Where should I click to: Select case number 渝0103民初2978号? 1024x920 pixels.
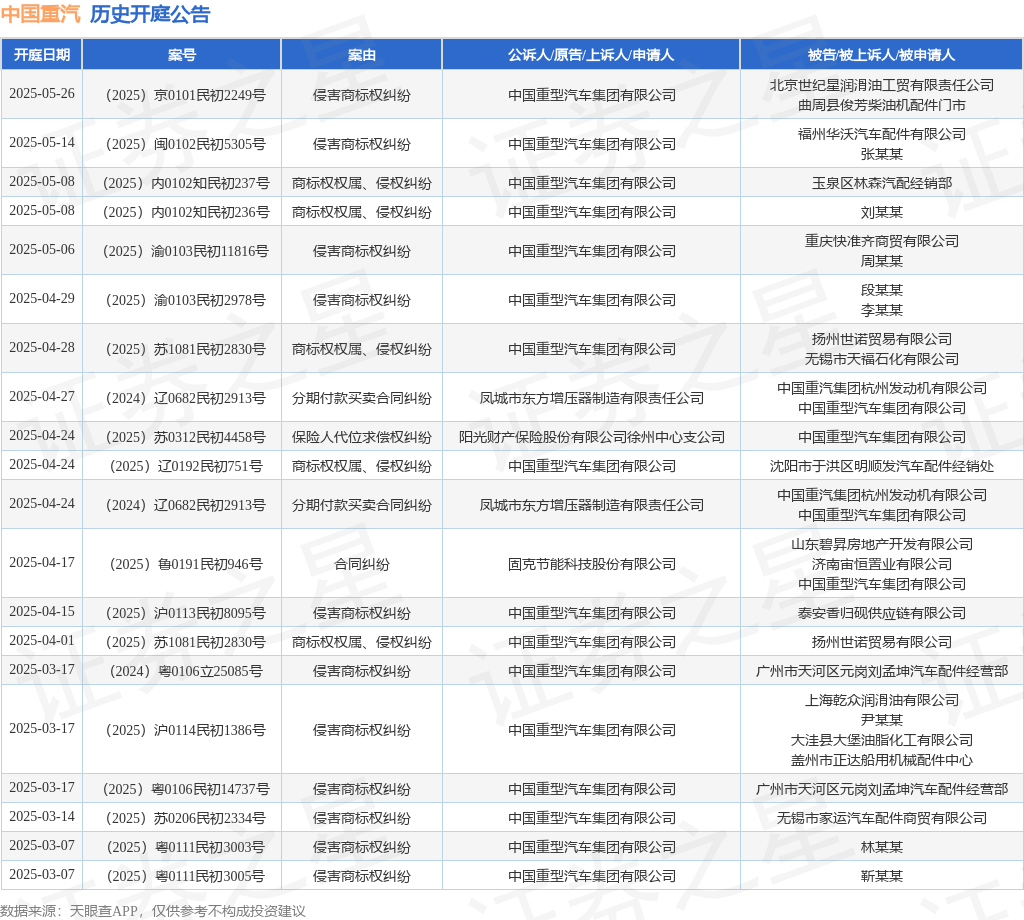[x=185, y=300]
